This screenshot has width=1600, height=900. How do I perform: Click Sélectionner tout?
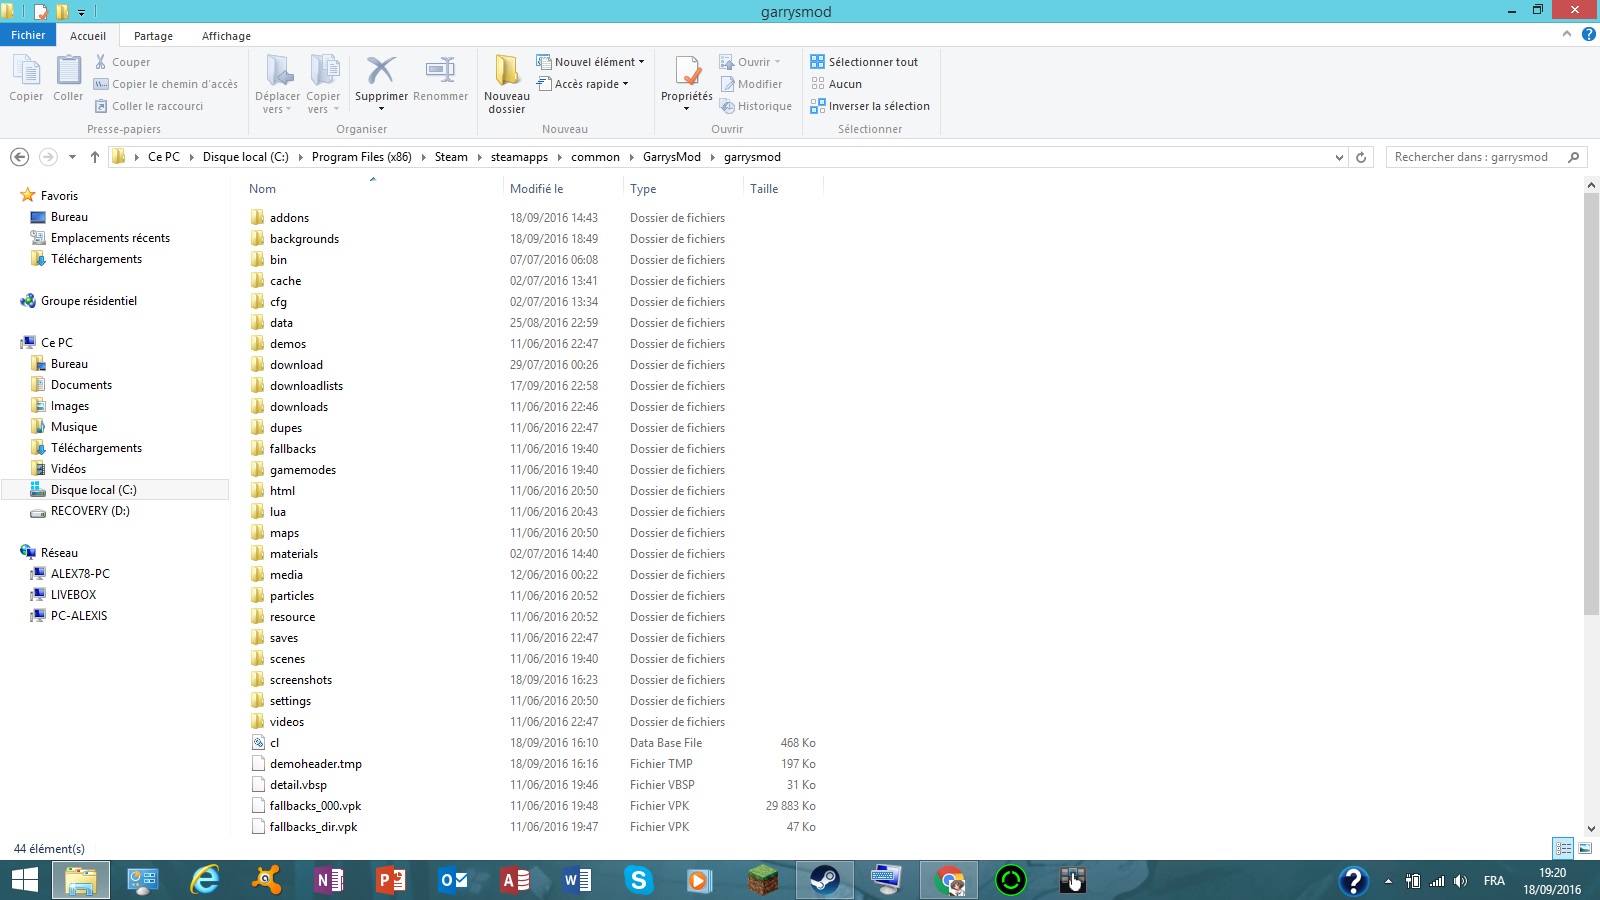(864, 62)
